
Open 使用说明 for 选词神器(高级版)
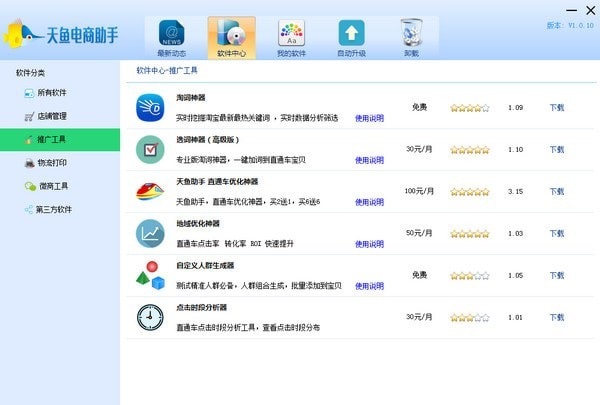click(369, 160)
